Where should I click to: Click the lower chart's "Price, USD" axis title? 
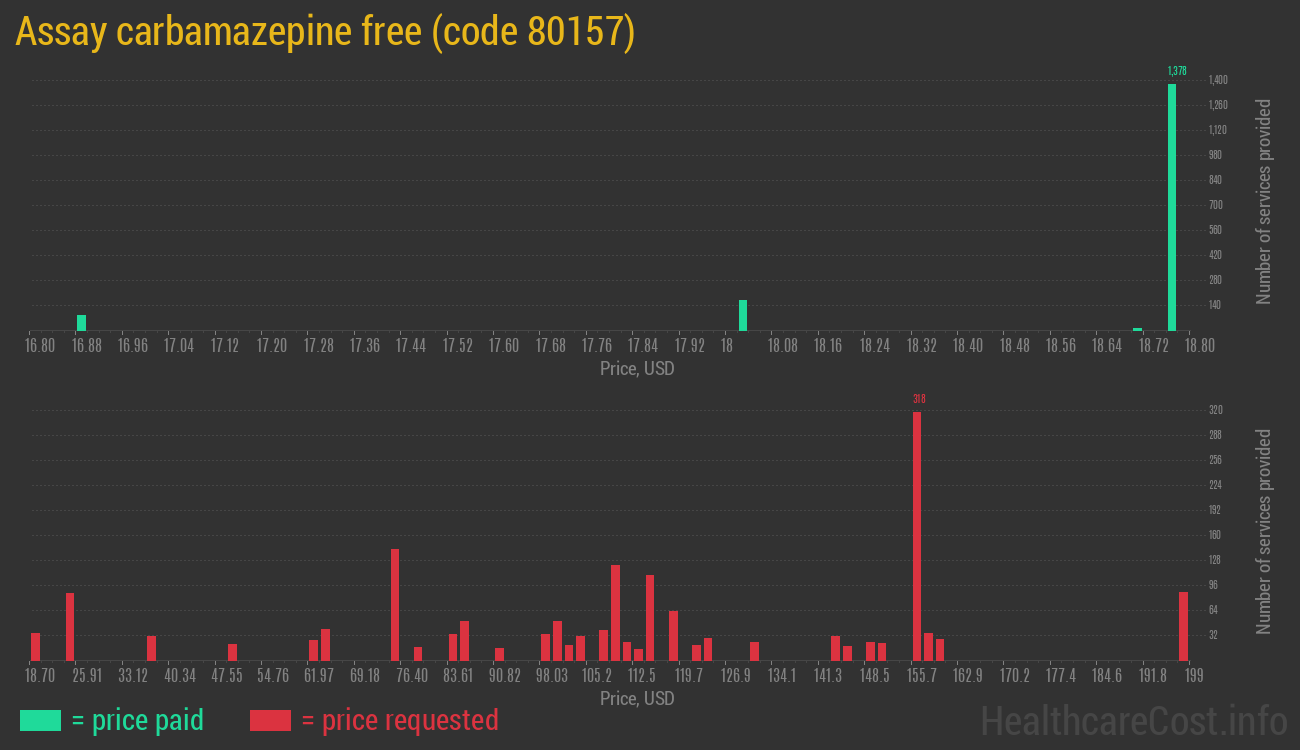637,698
